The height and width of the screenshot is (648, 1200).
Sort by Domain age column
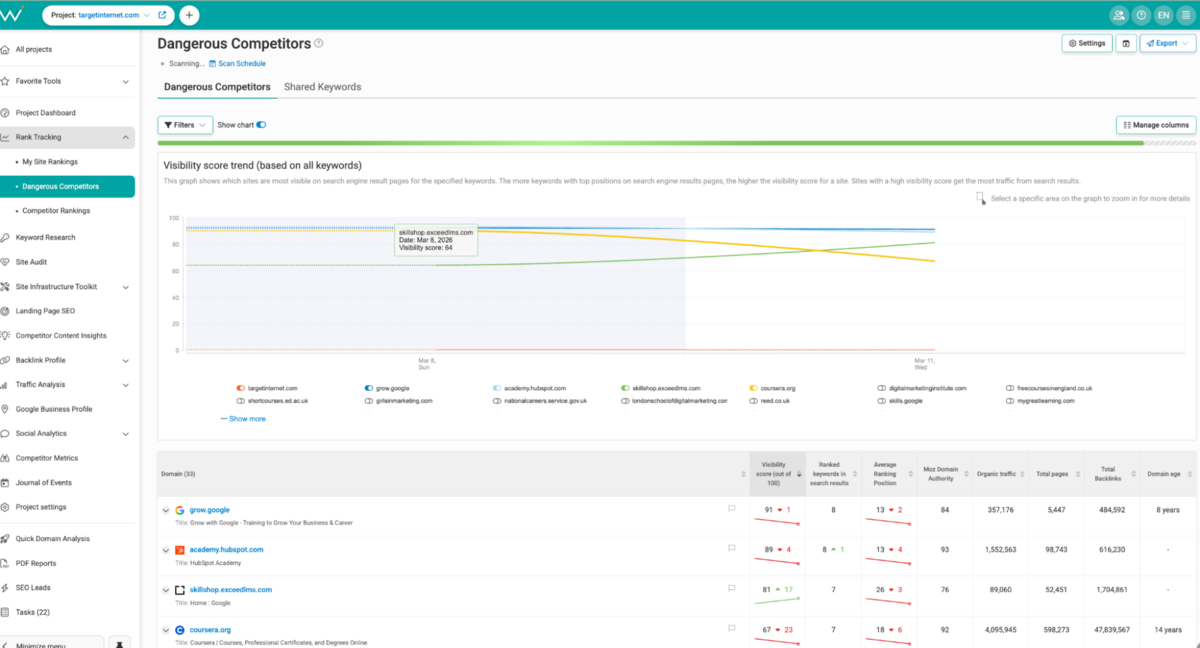coord(1190,474)
